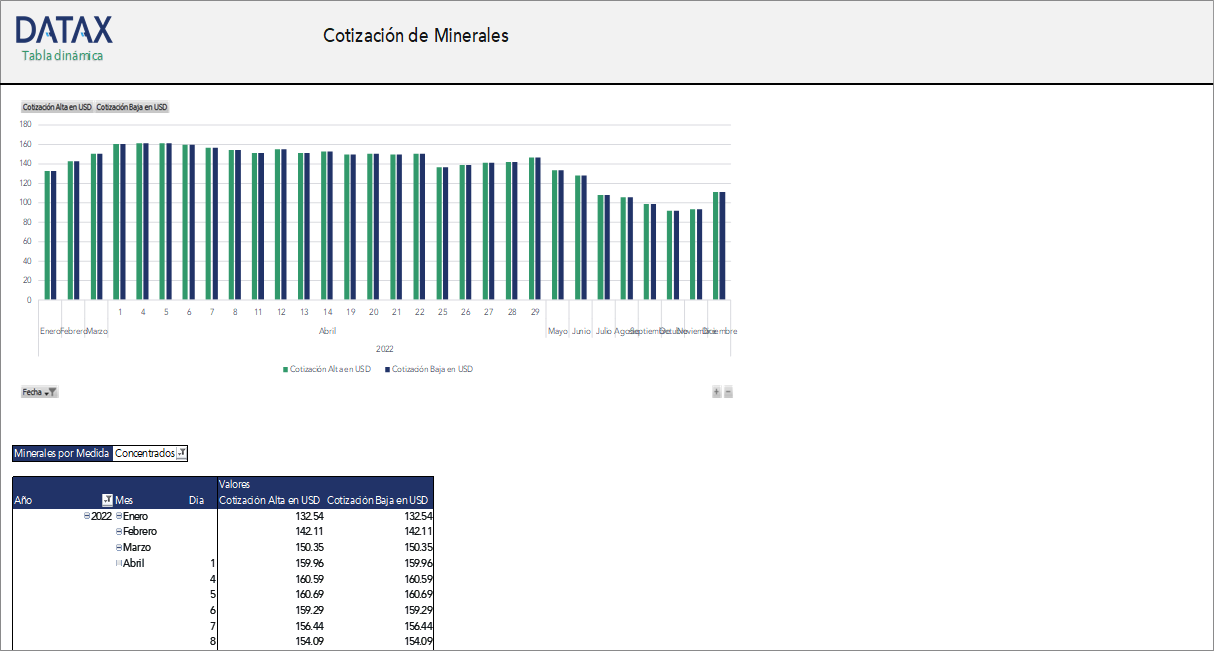This screenshot has width=1214, height=651.
Task: Expand the Marzo month row
Action: 119,548
